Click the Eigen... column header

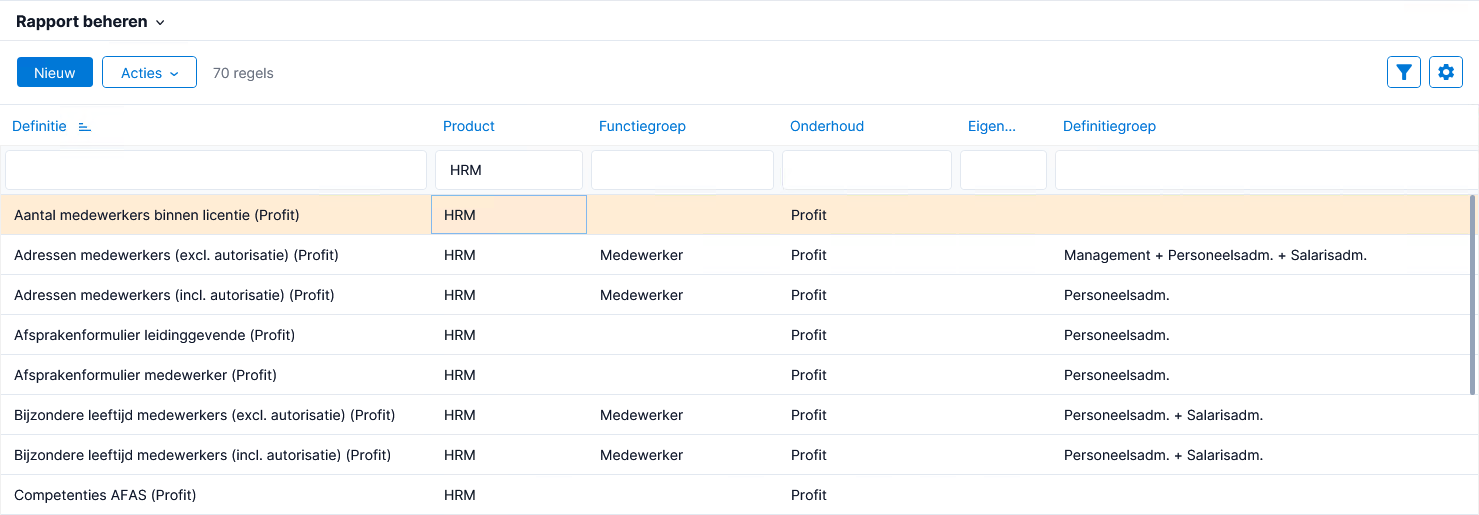(992, 127)
